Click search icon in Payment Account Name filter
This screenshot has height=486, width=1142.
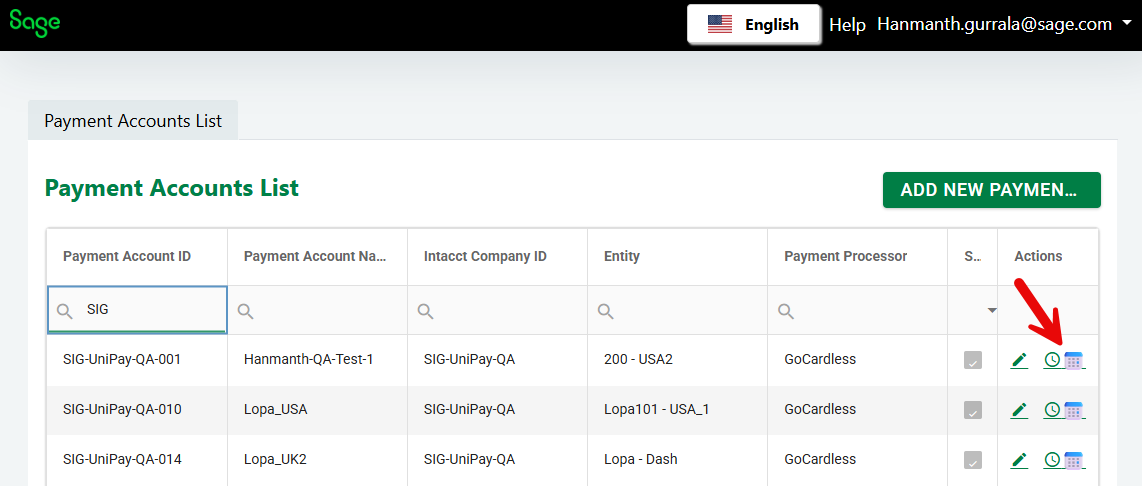[245, 311]
